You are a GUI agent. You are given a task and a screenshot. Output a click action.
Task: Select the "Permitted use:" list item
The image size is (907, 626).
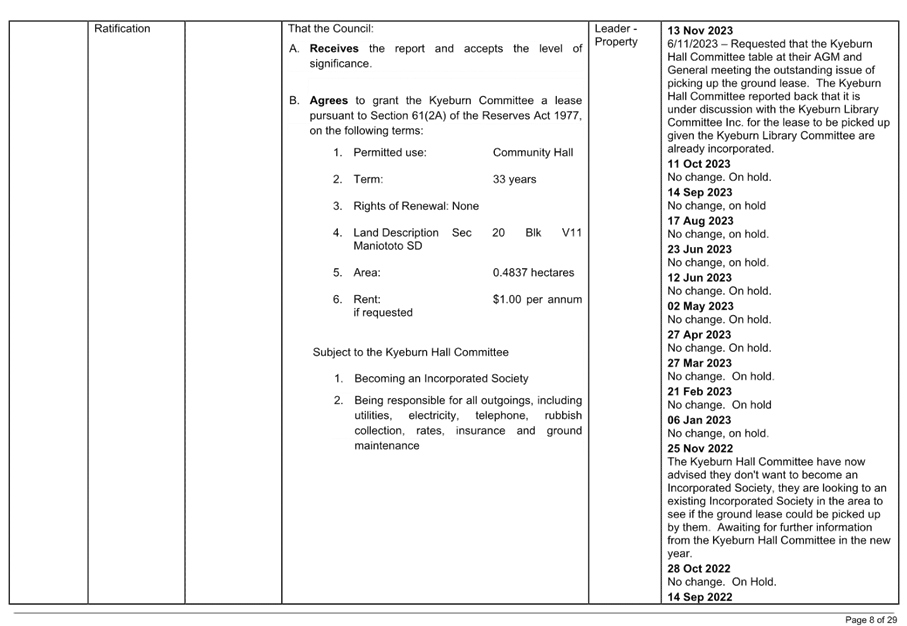[390, 153]
